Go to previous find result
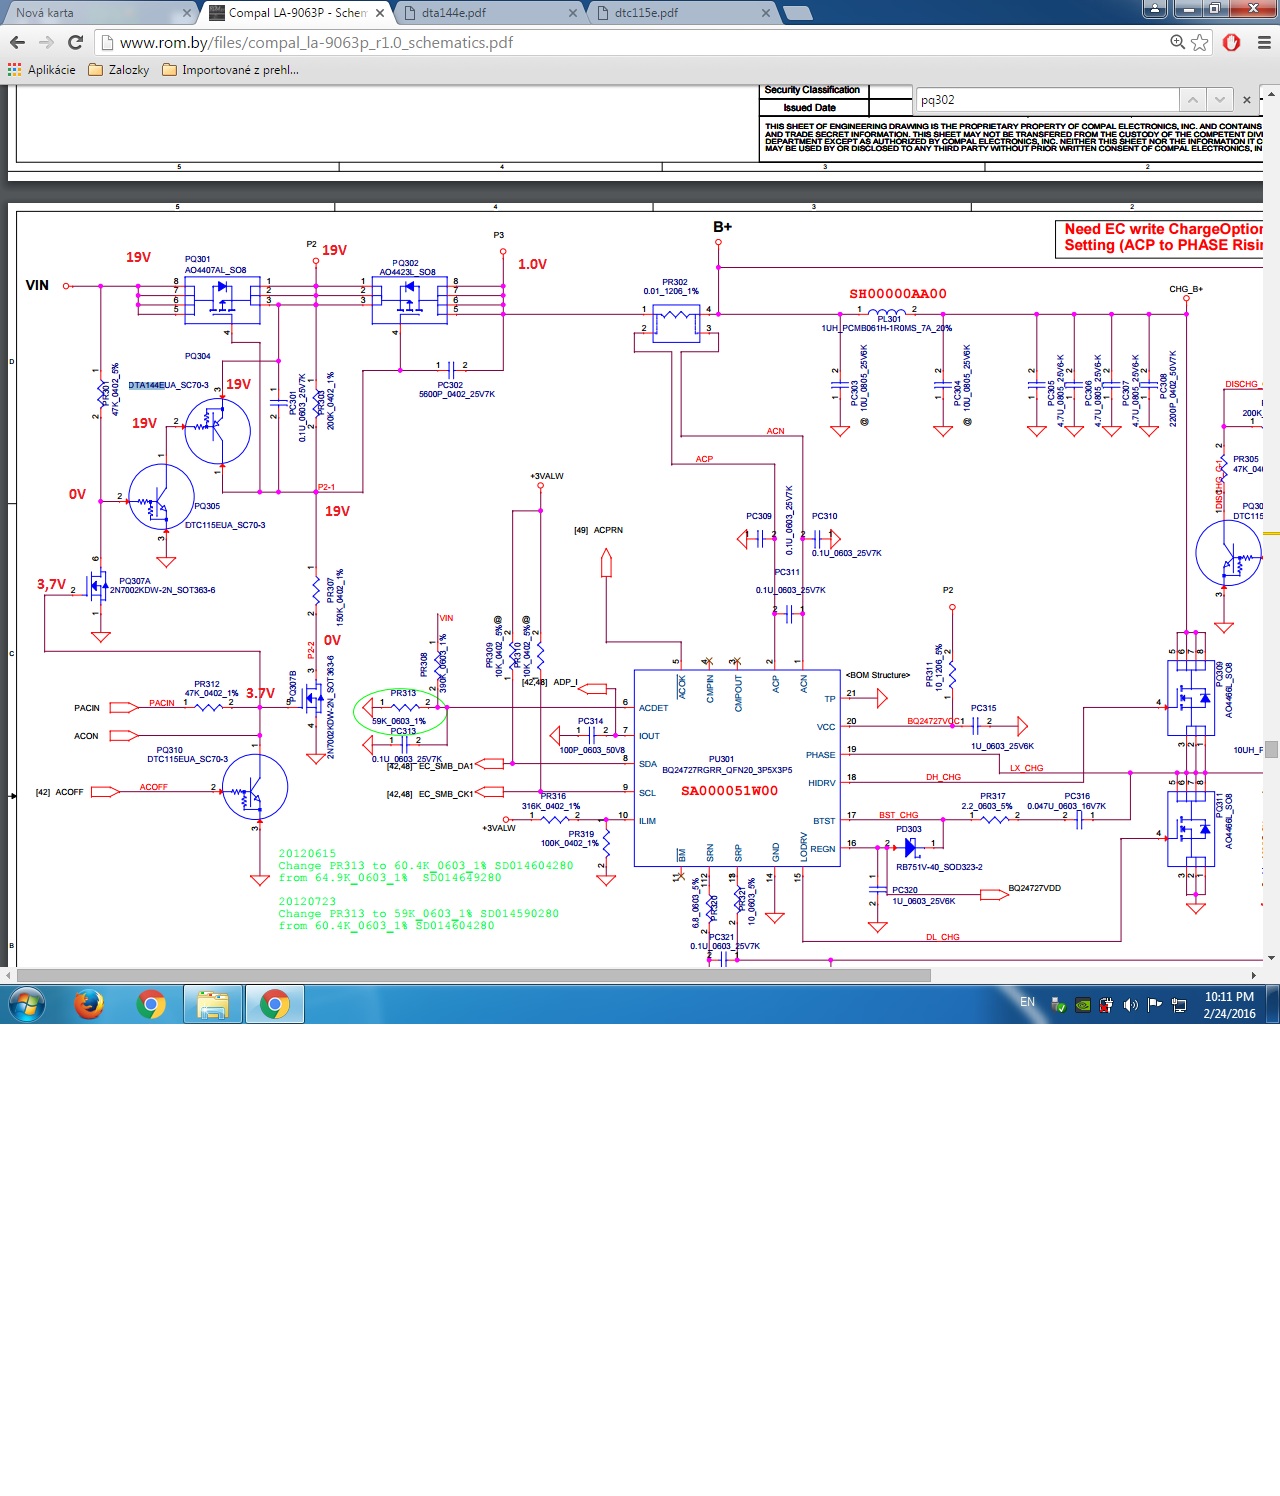1280x1496 pixels. (1192, 100)
